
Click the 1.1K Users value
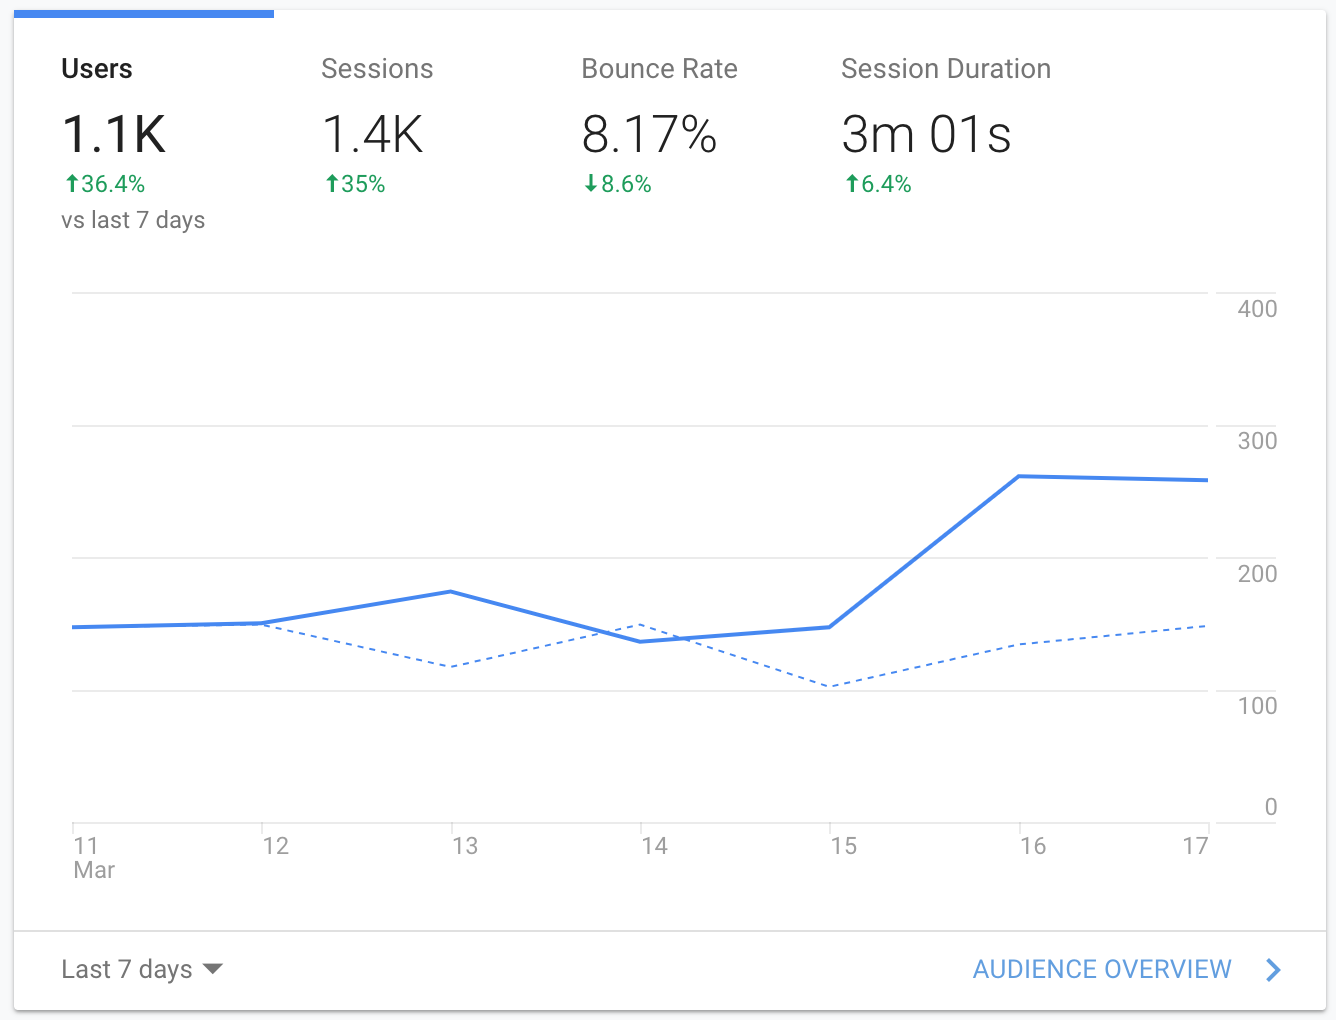click(114, 134)
